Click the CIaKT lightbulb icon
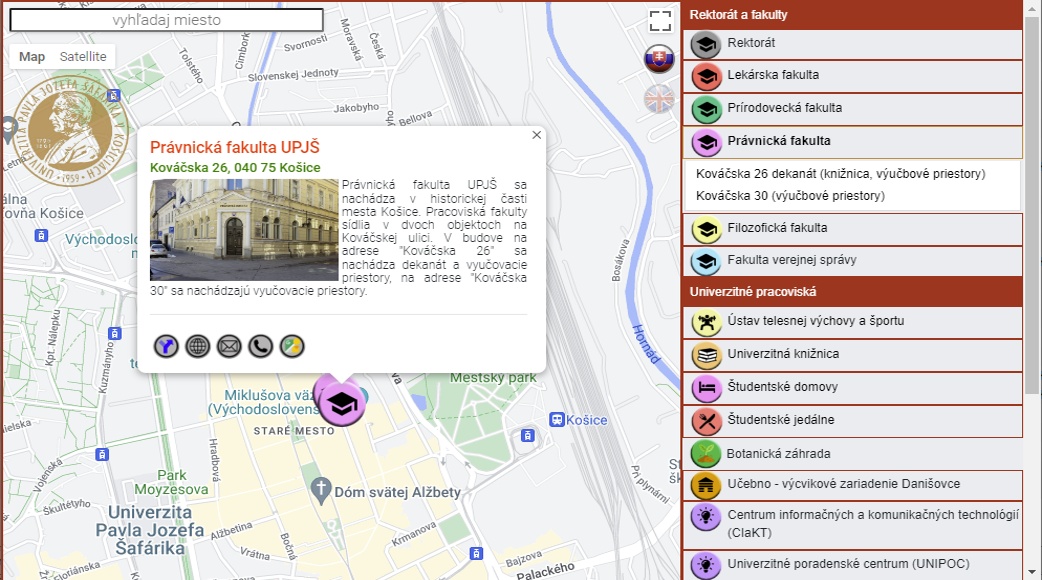This screenshot has width=1042, height=580. [706, 517]
